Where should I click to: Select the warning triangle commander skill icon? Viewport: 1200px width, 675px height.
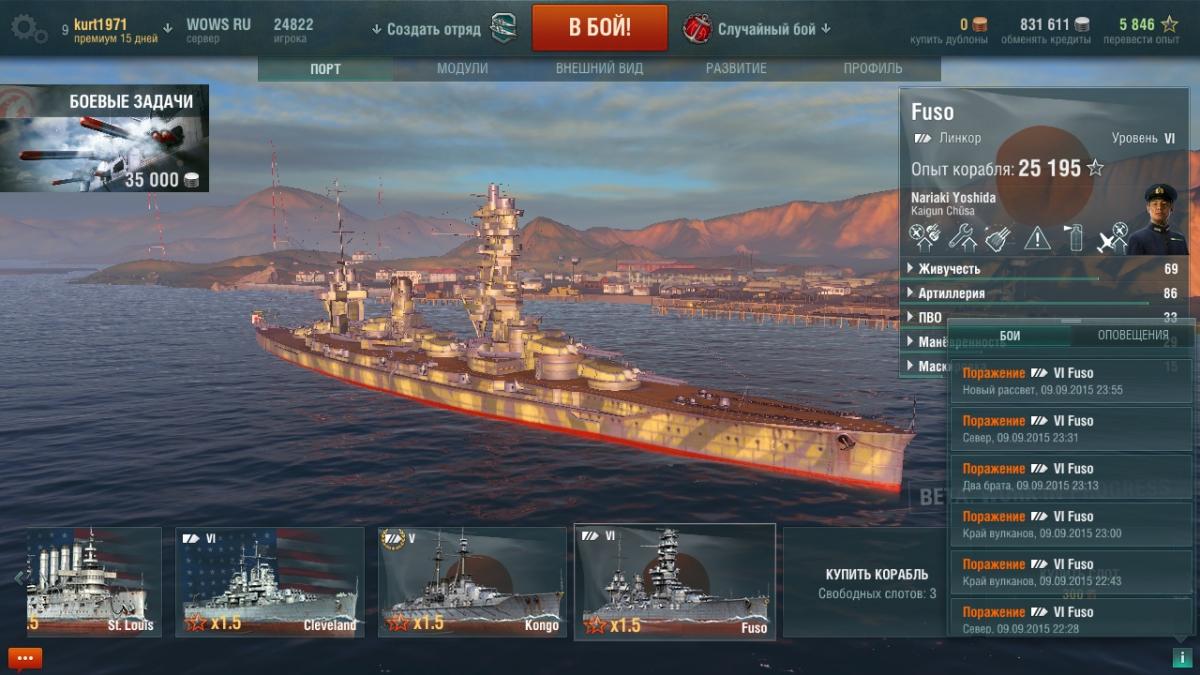click(1037, 237)
